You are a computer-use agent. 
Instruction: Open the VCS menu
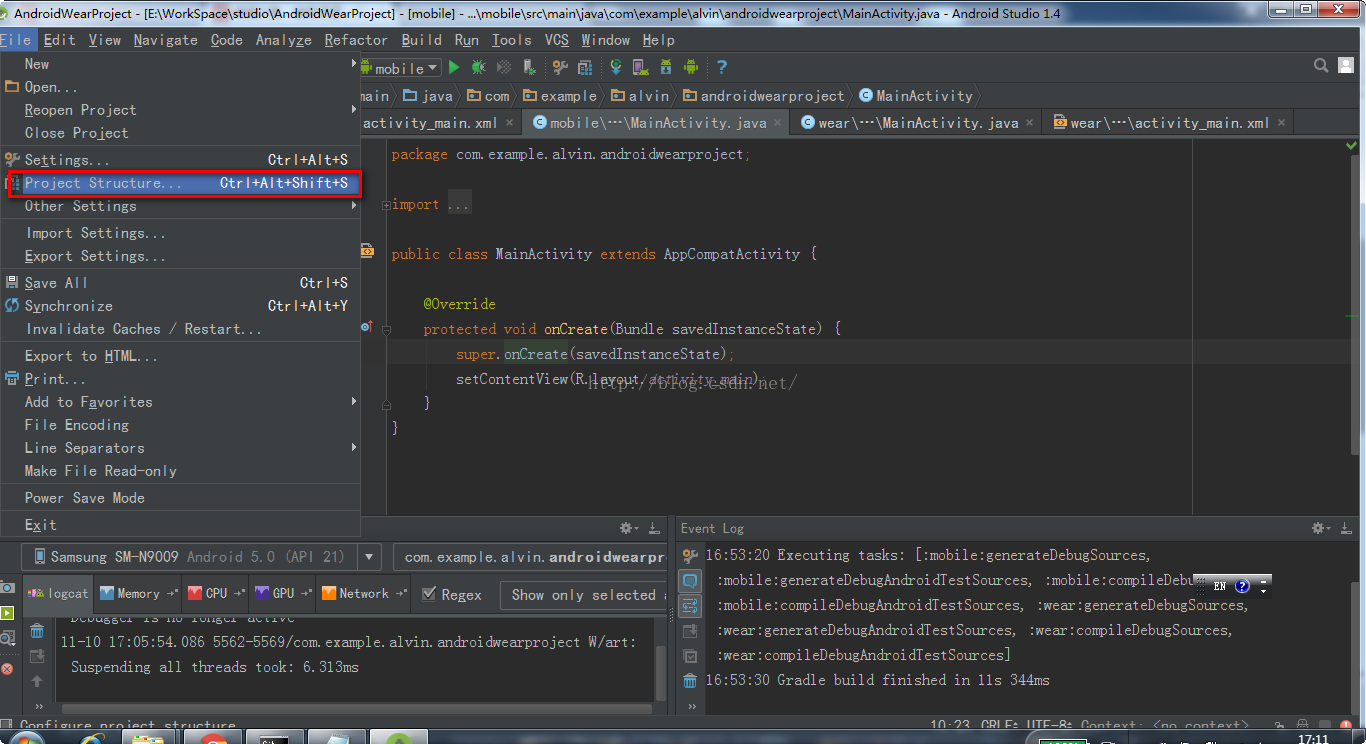[x=557, y=40]
